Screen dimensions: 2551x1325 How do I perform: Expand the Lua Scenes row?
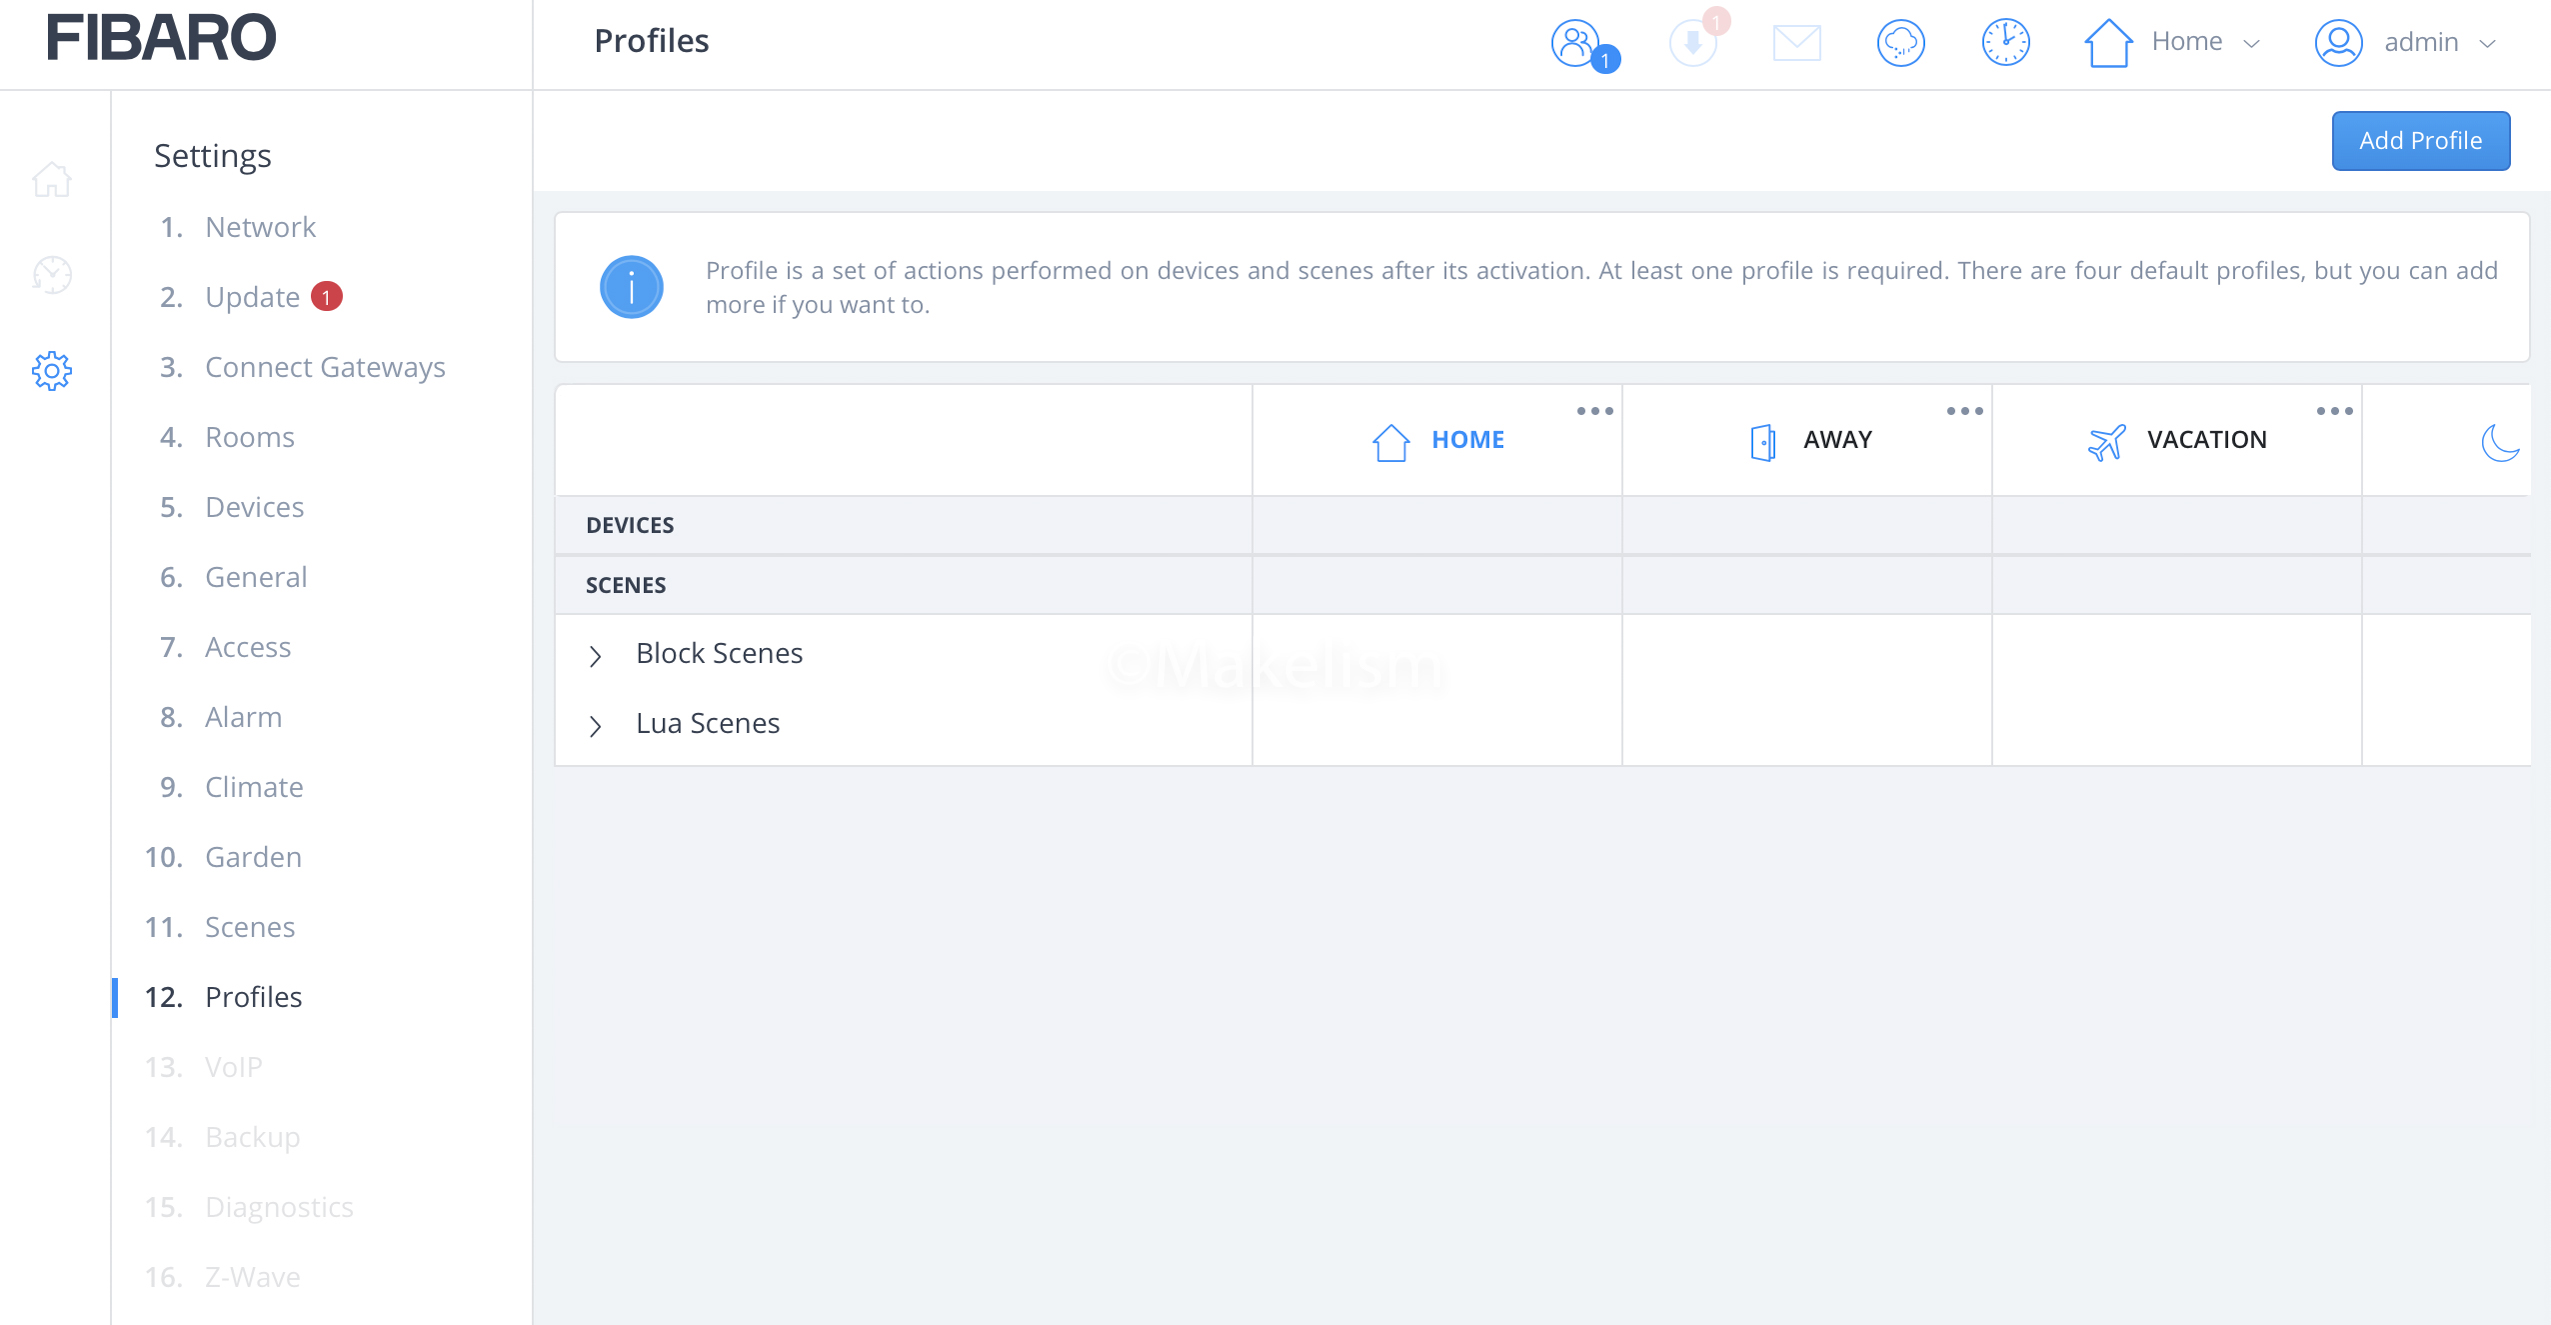[596, 726]
